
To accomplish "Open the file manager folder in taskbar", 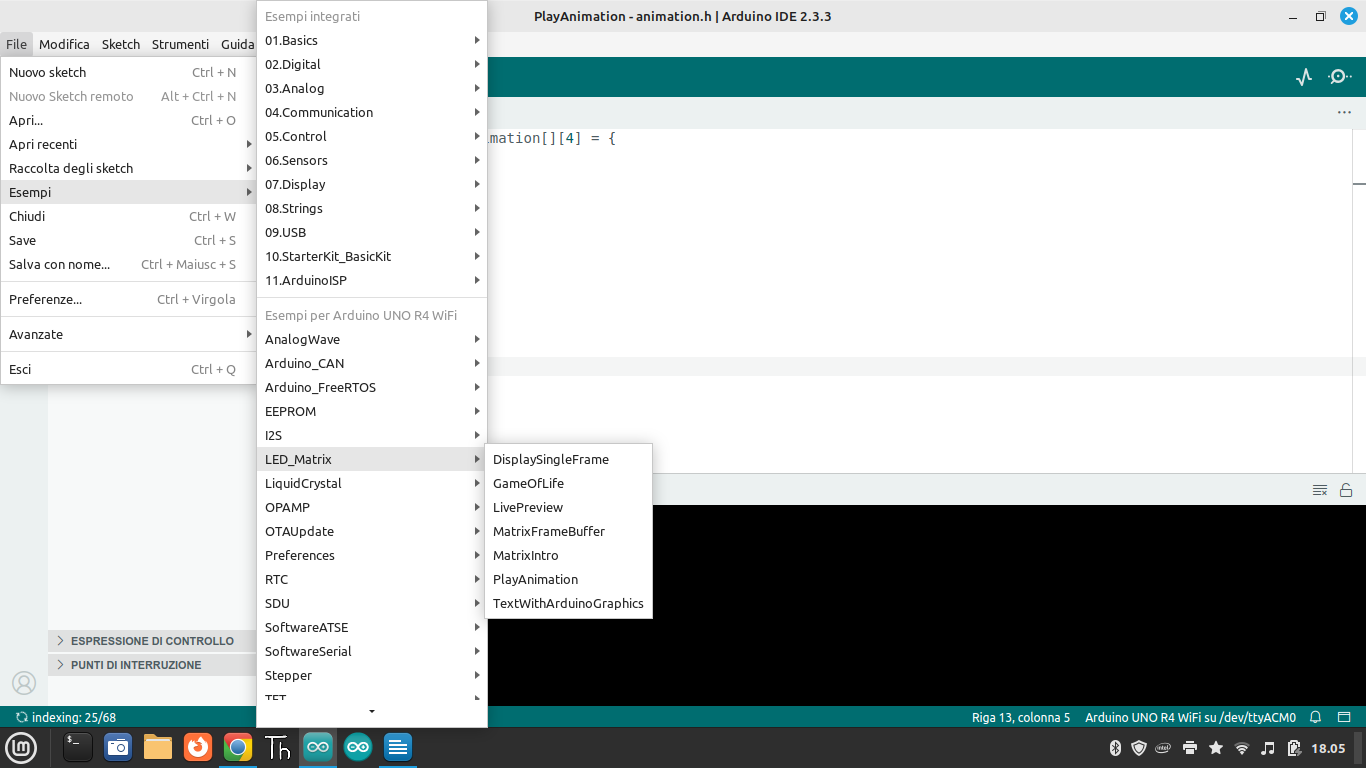I will point(158,747).
